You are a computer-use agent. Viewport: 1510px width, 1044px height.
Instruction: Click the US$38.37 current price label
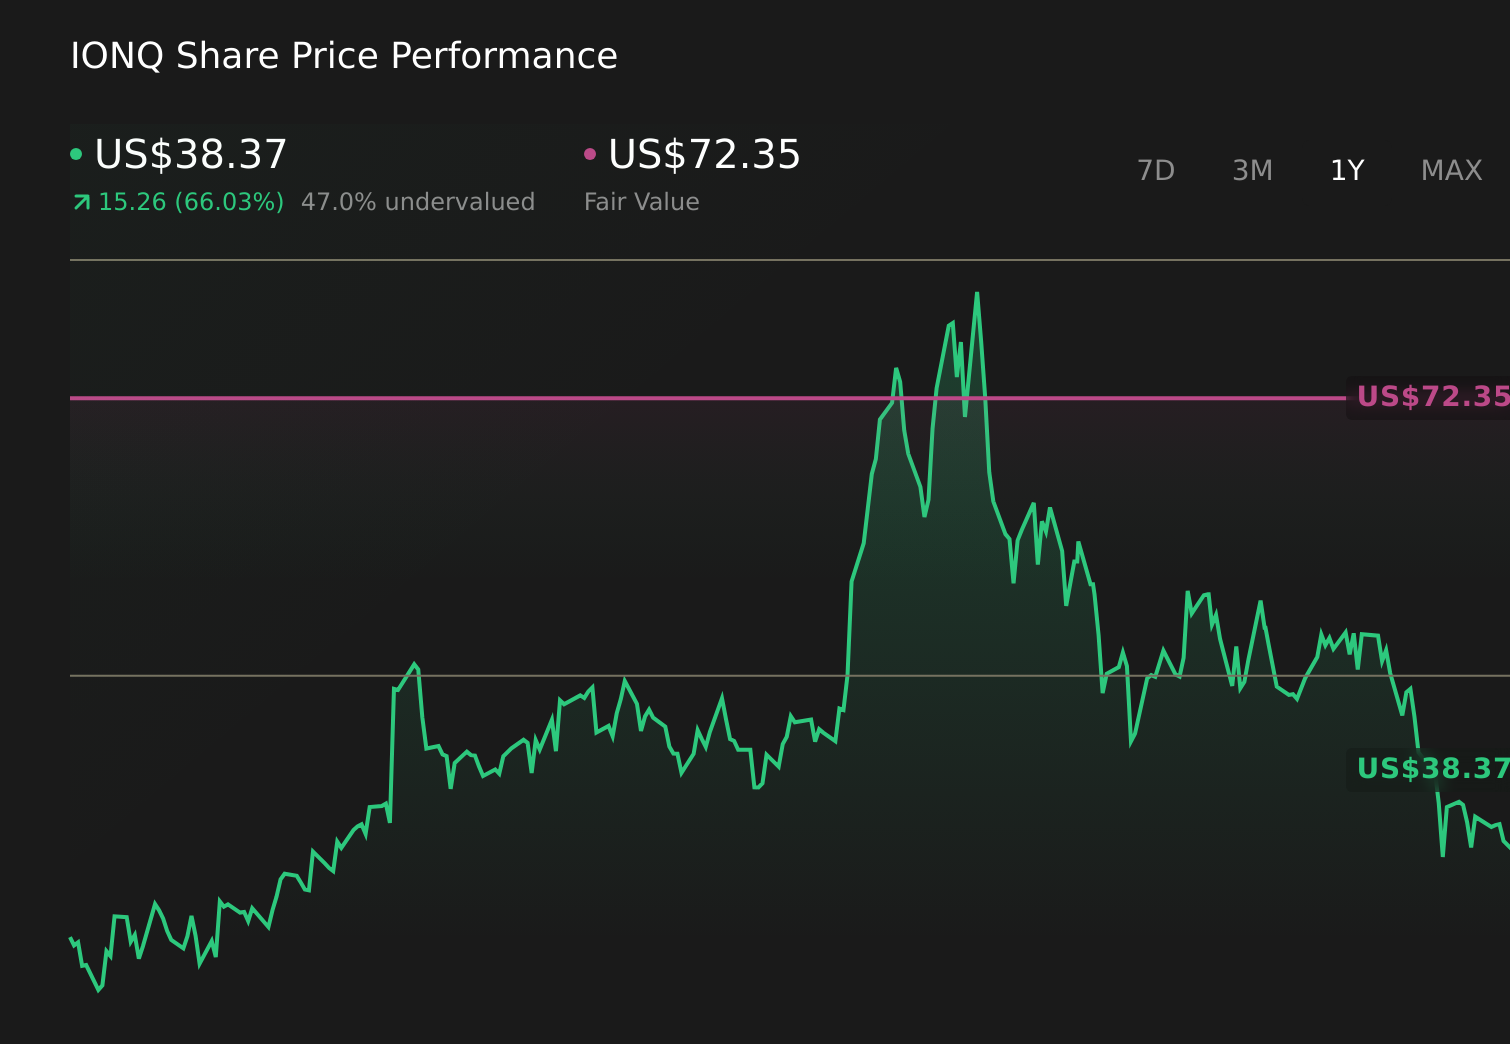[1430, 770]
